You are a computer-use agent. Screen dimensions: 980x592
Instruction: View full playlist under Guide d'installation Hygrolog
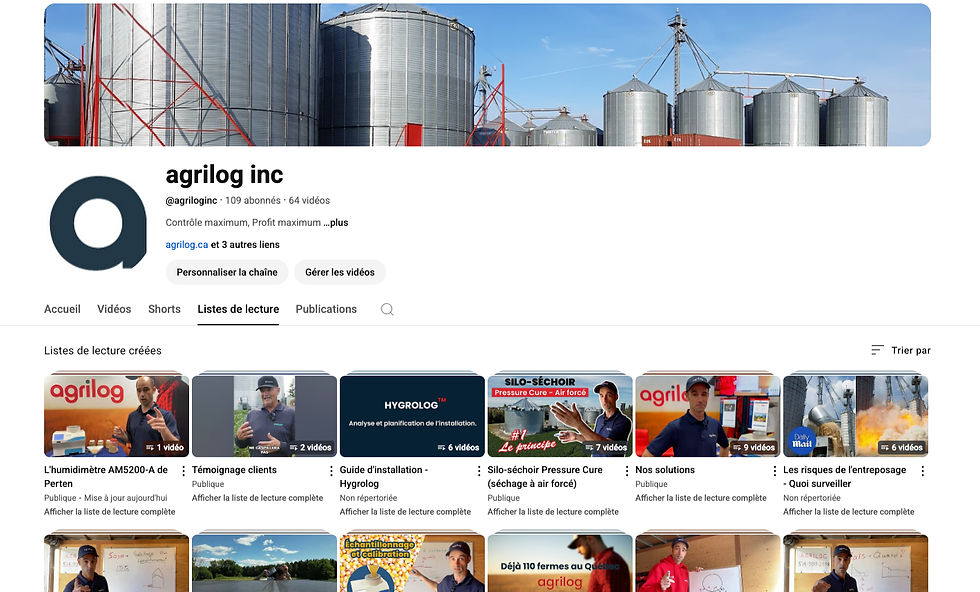tap(405, 511)
